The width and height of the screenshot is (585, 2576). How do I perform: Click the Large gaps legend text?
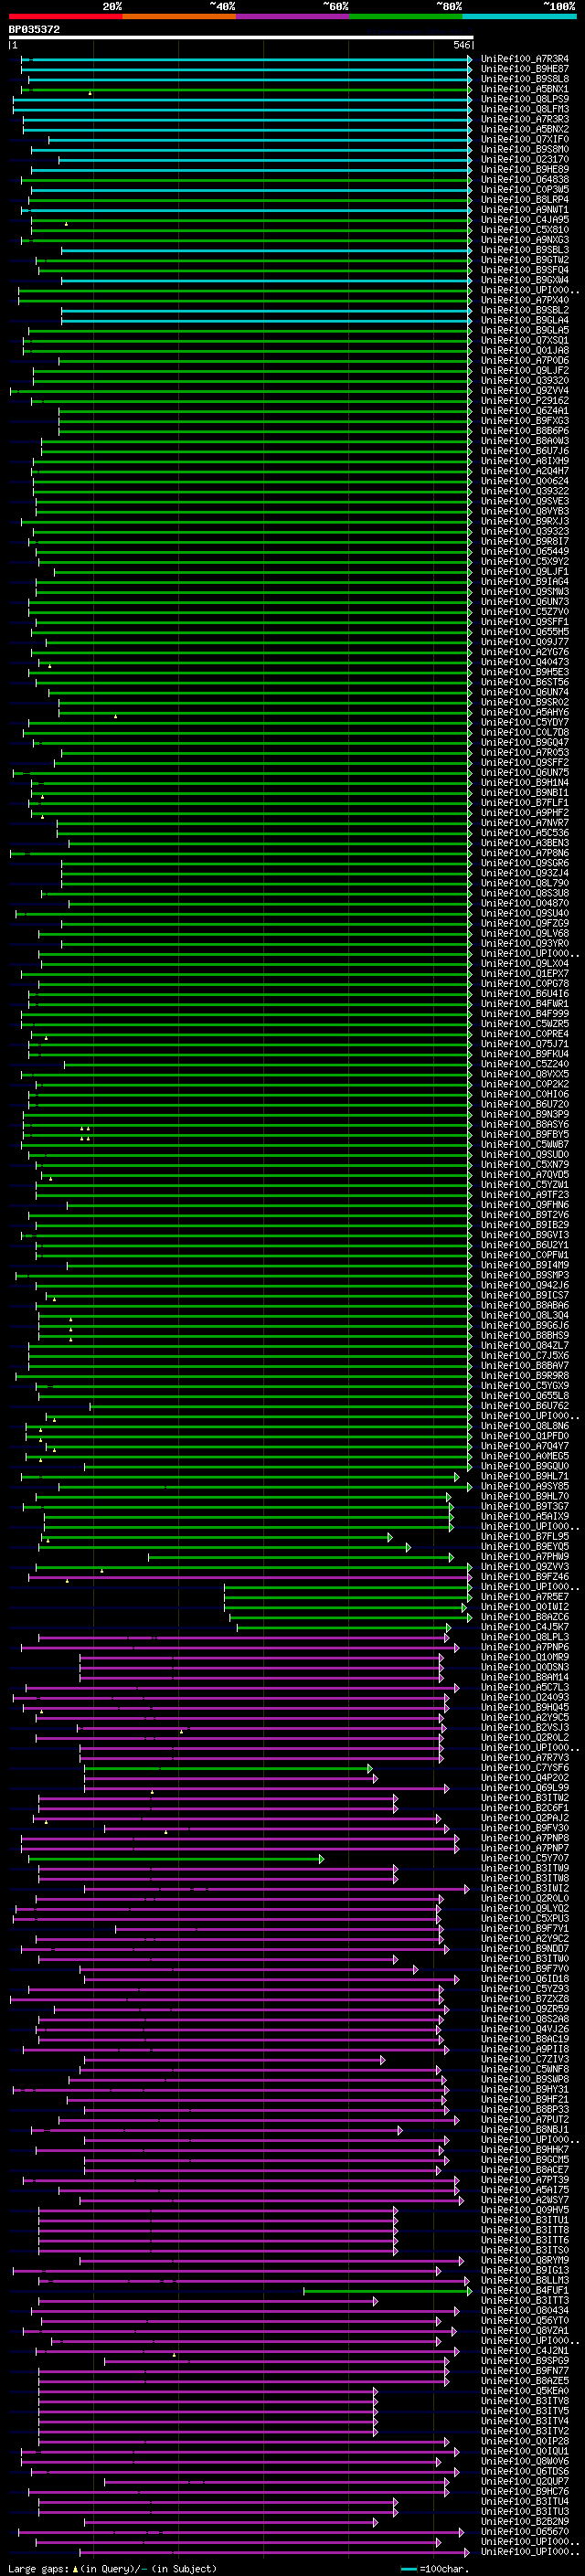(112, 2569)
